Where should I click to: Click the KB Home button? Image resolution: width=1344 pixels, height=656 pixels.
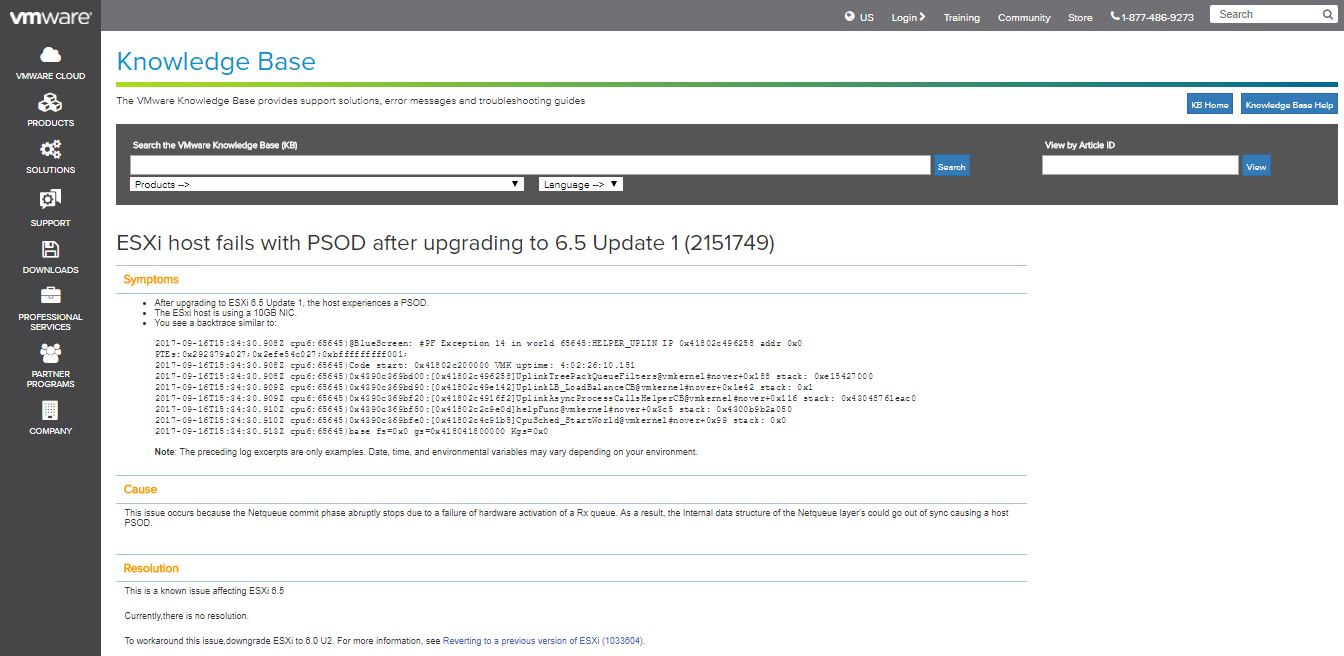[x=1209, y=105]
